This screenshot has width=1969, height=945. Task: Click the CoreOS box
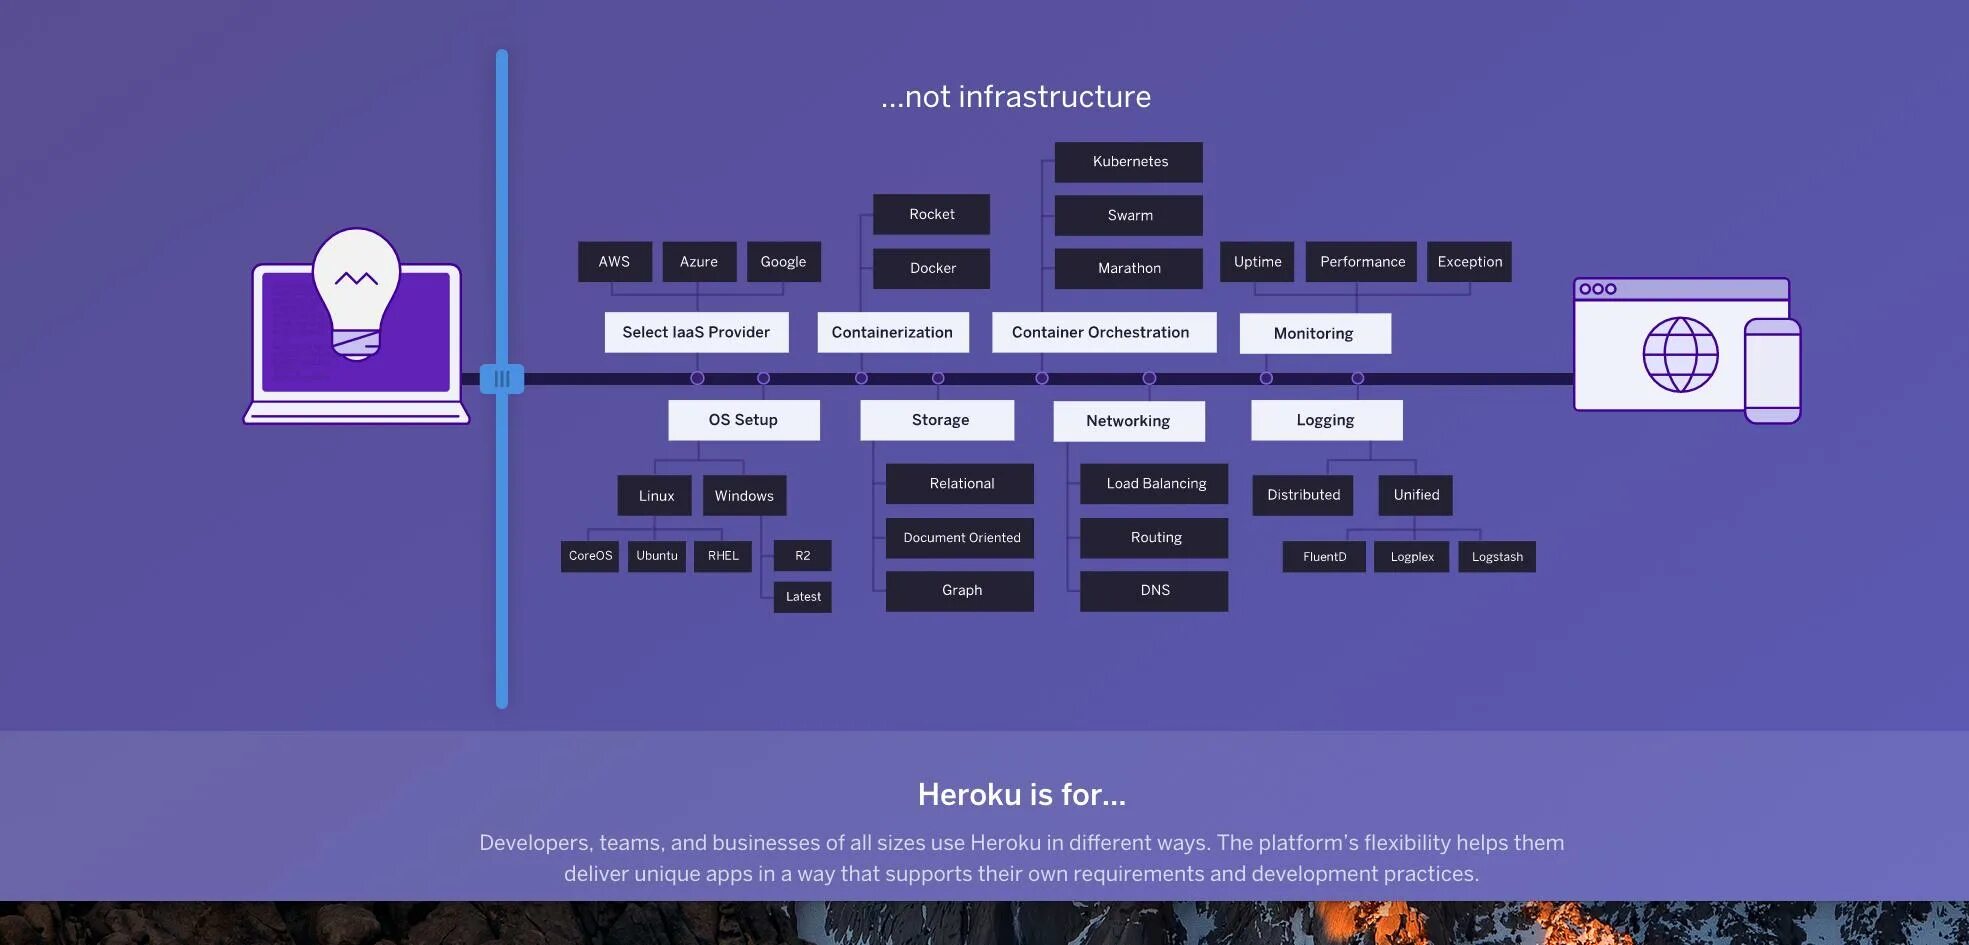tap(590, 556)
